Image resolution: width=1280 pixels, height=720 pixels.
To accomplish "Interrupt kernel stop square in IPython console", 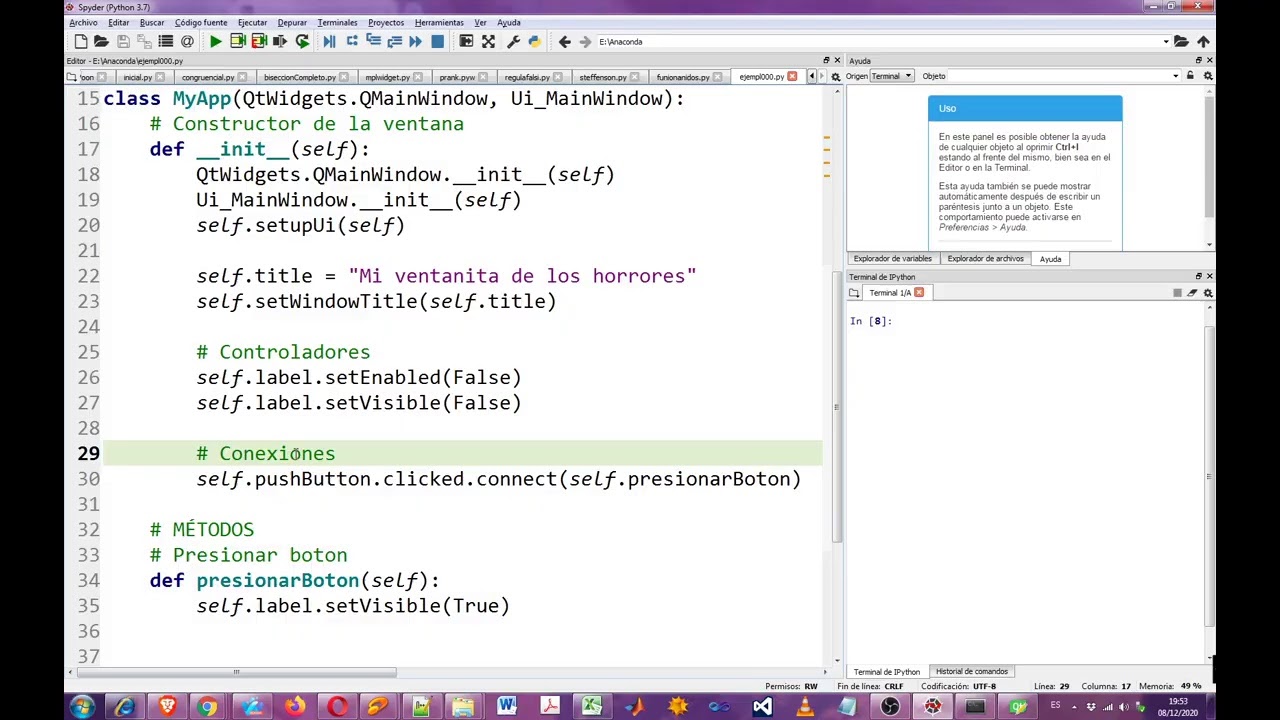I will click(x=1177, y=293).
